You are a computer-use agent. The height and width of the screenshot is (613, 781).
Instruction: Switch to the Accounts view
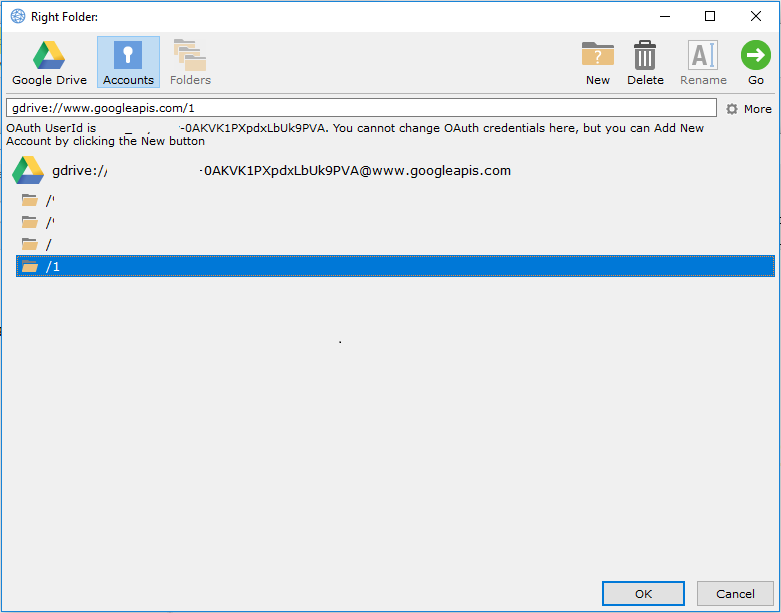pos(128,62)
